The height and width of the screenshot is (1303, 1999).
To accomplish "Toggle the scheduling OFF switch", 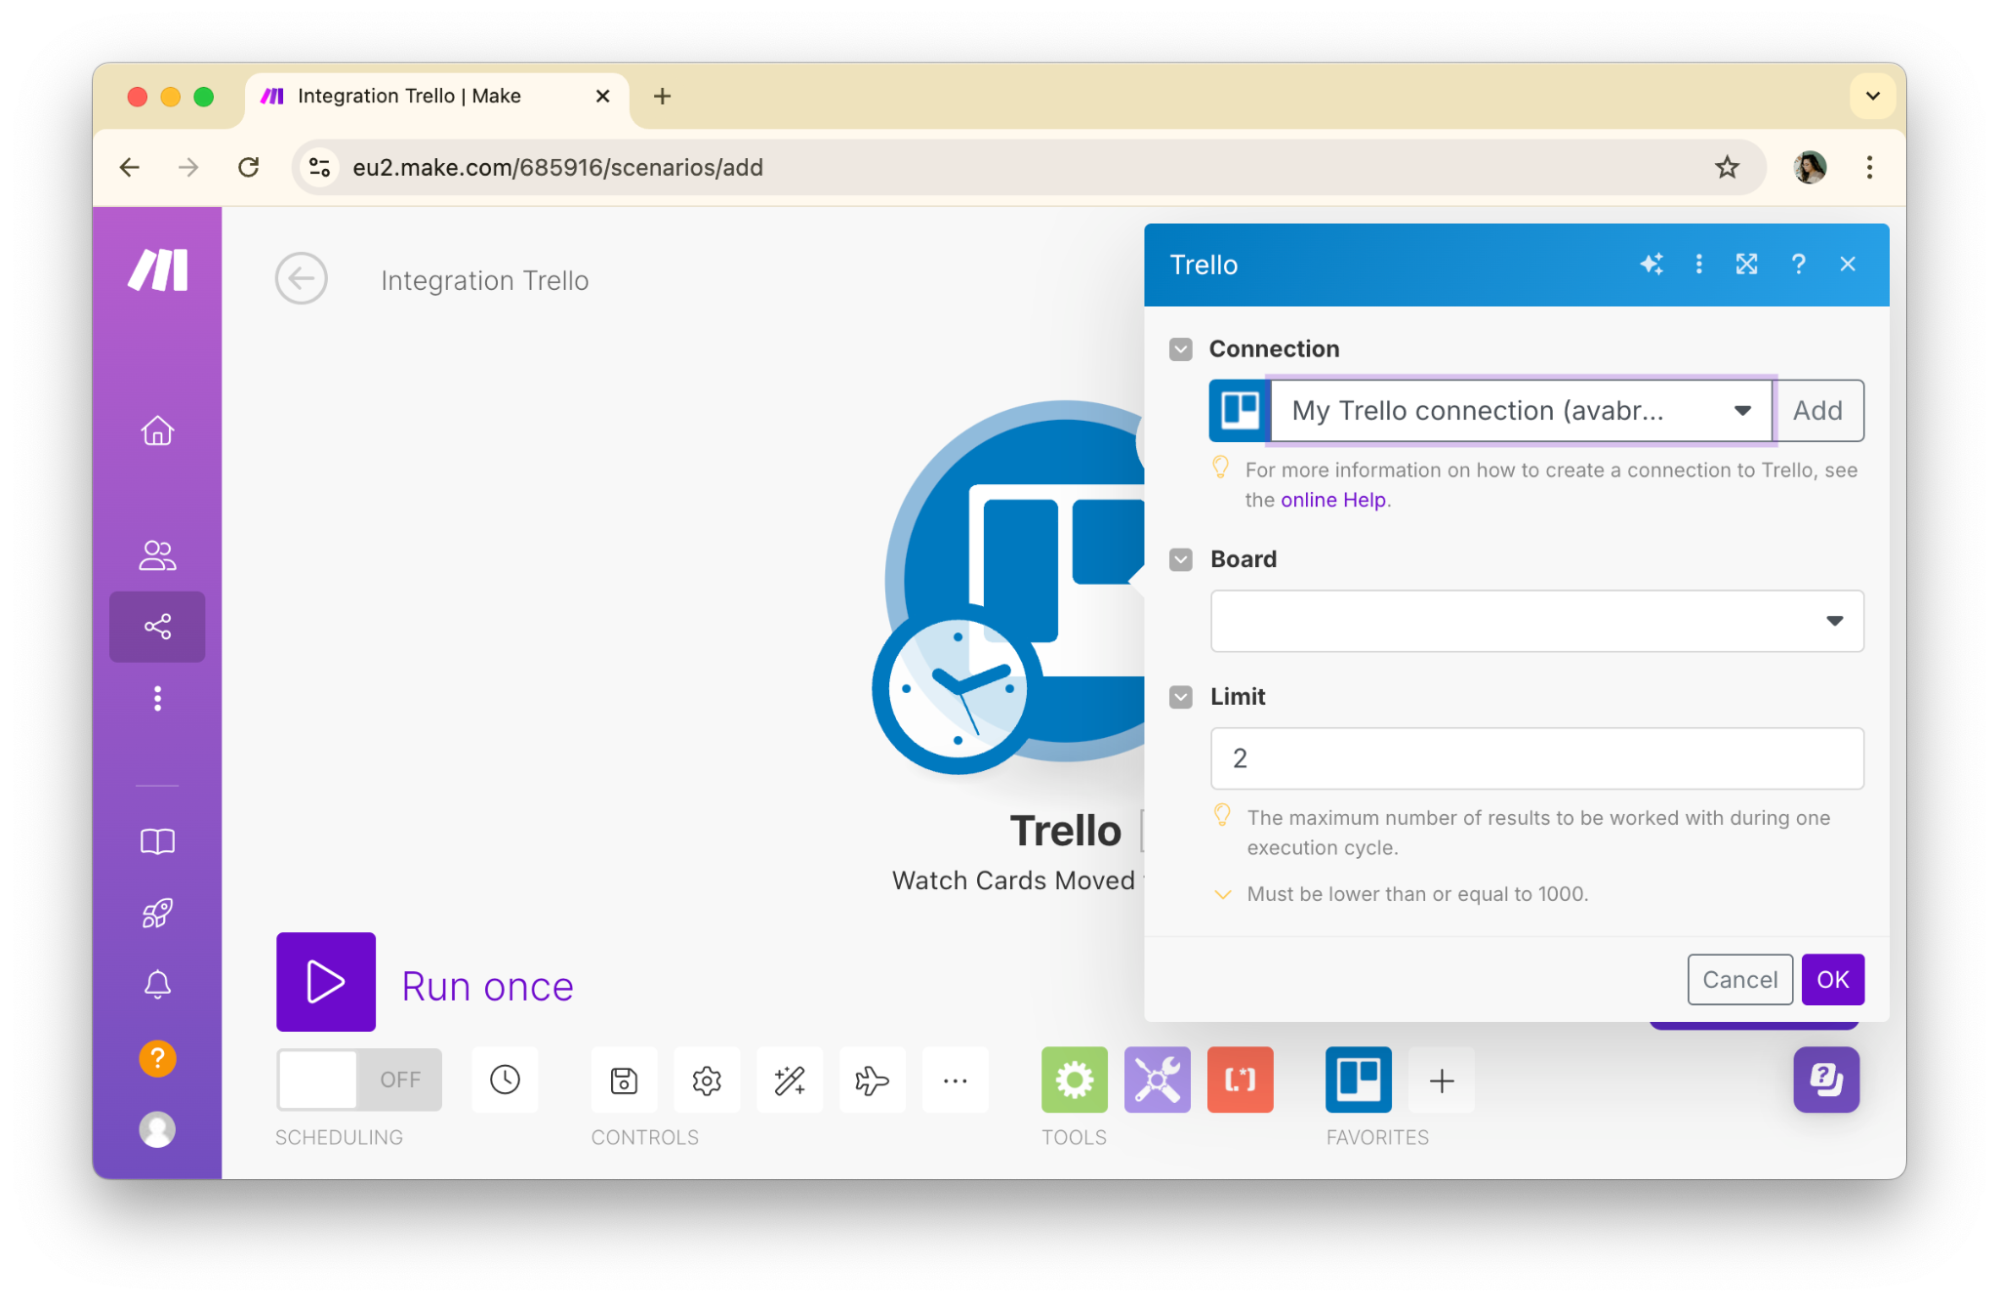I will tap(359, 1079).
